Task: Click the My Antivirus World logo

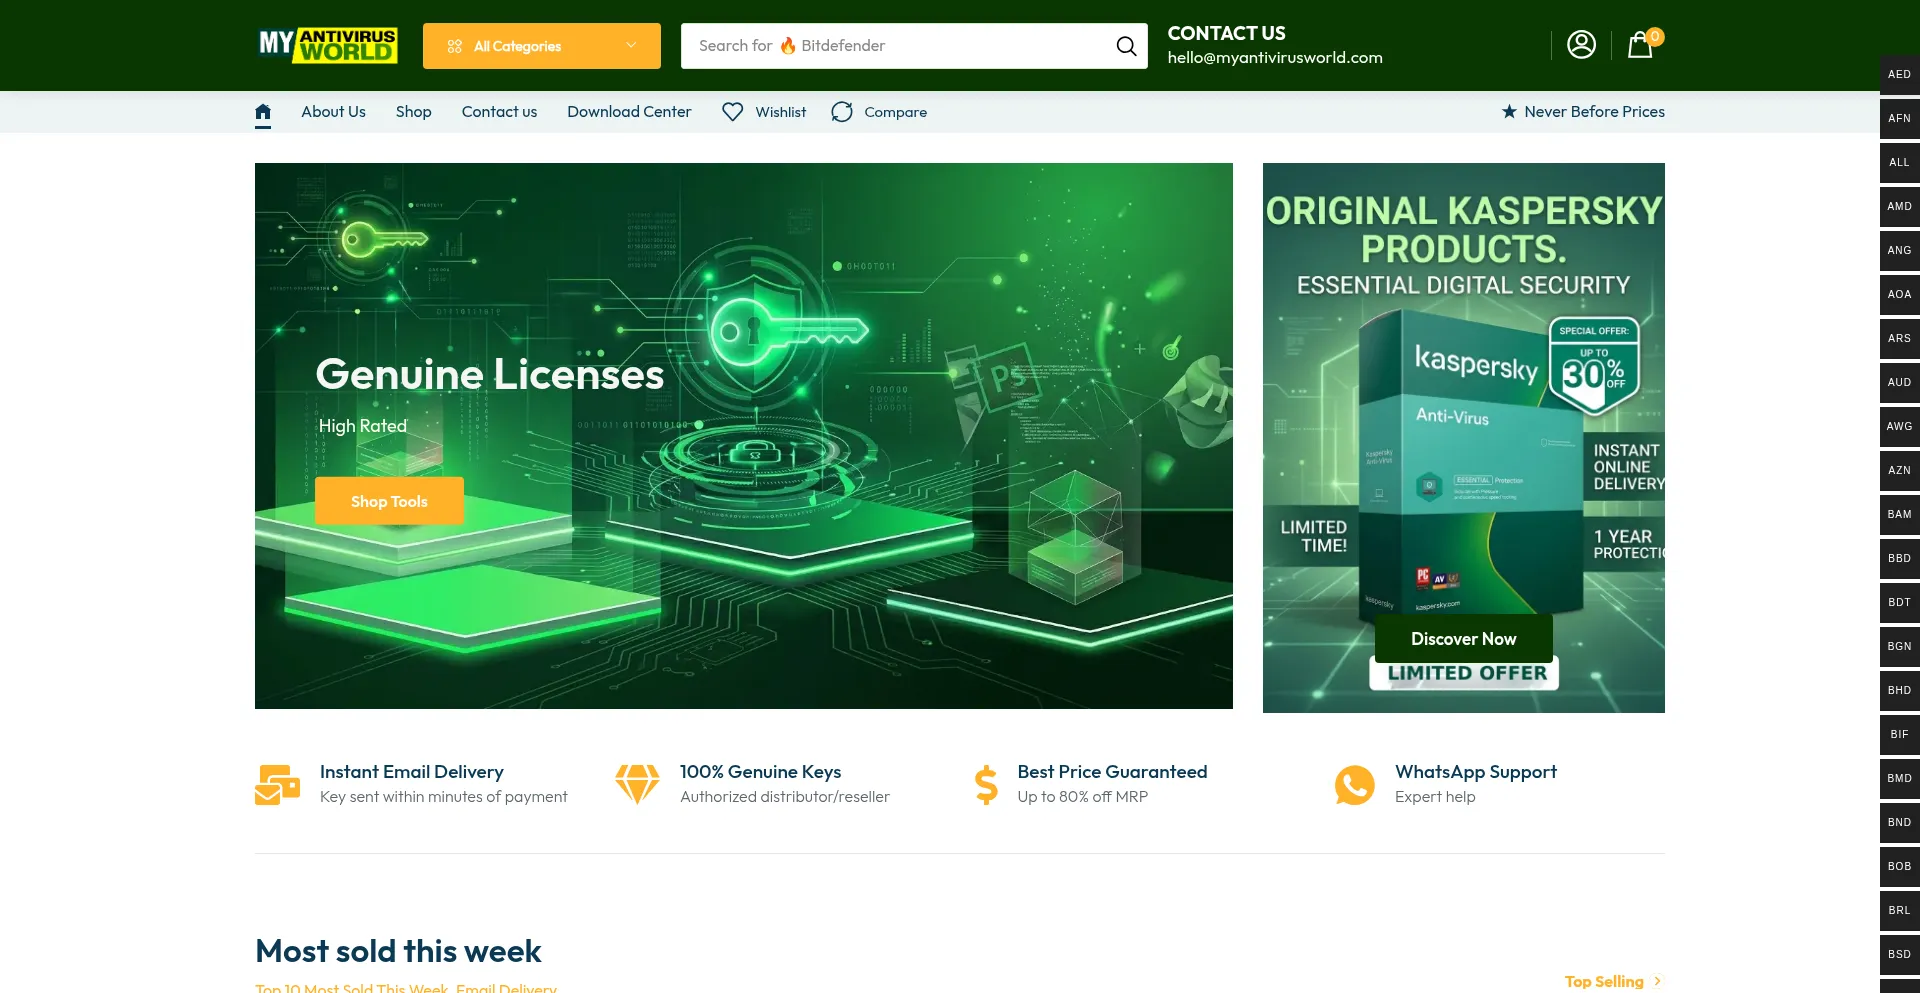Action: pyautogui.click(x=327, y=45)
